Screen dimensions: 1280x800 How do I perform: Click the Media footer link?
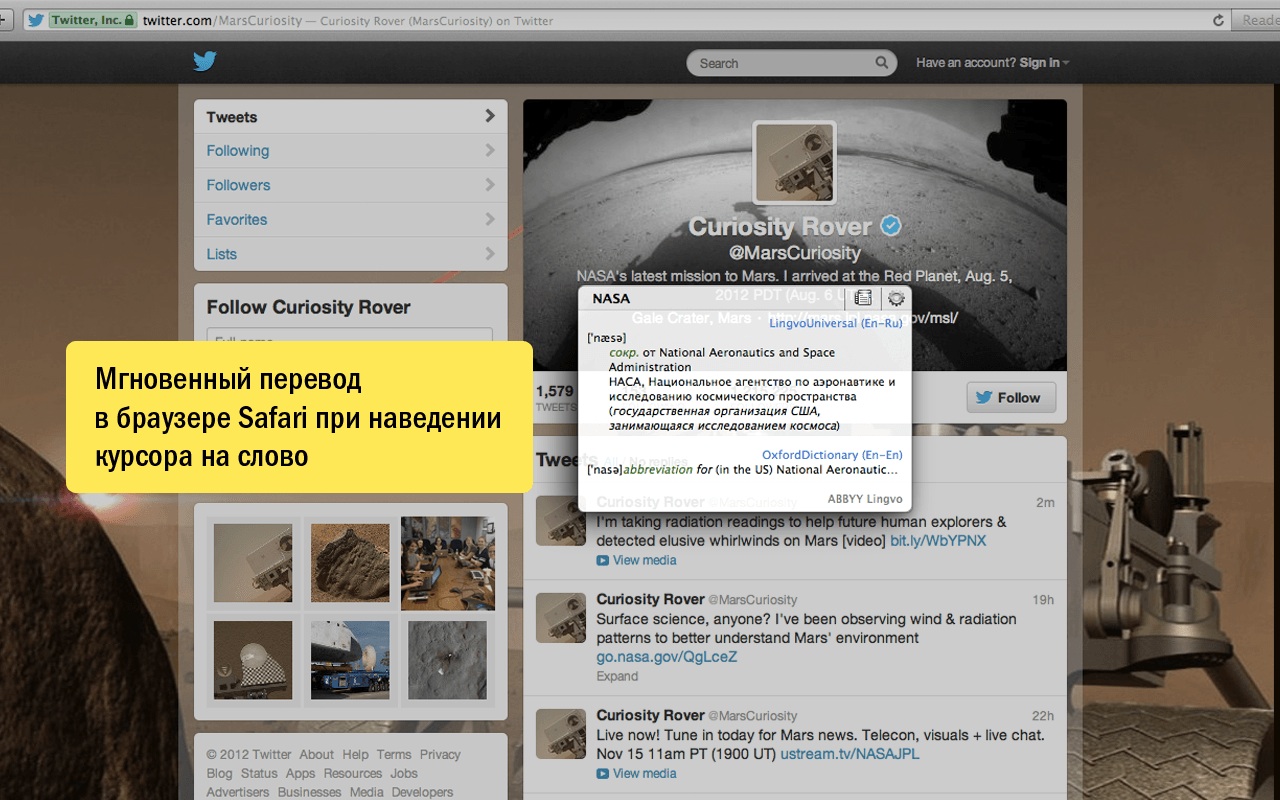[x=367, y=792]
